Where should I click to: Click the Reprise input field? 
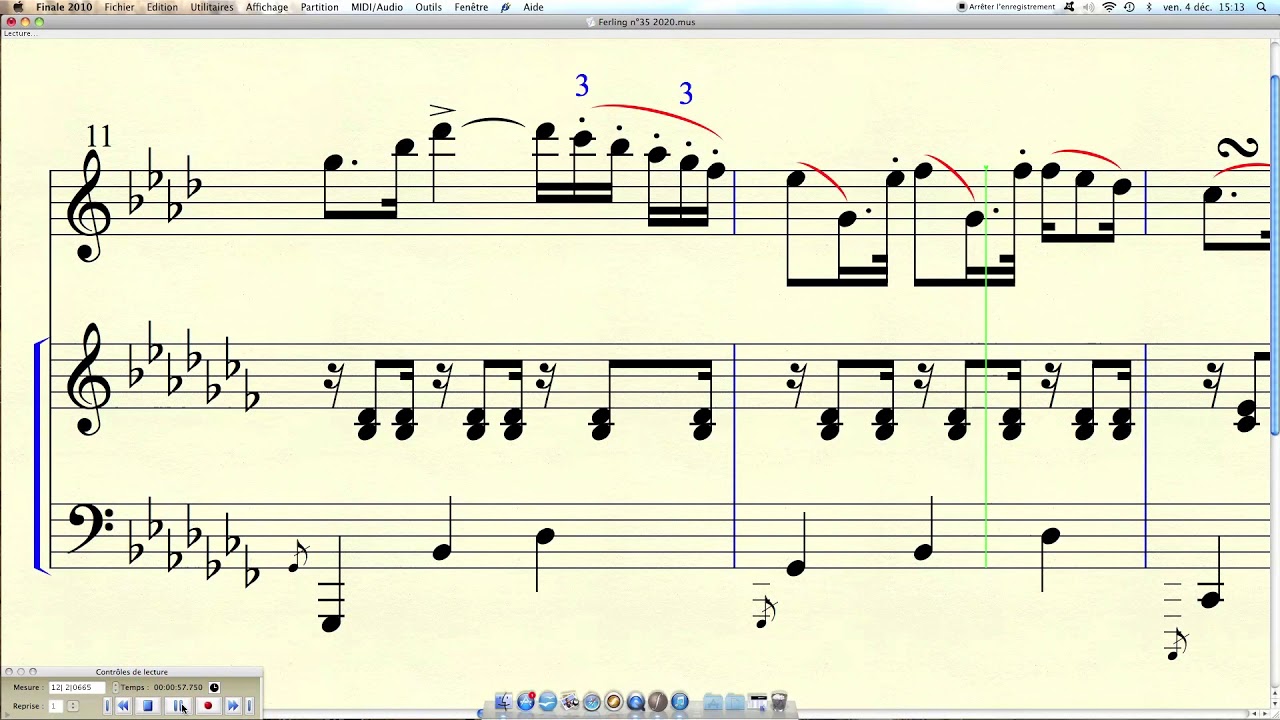click(56, 706)
